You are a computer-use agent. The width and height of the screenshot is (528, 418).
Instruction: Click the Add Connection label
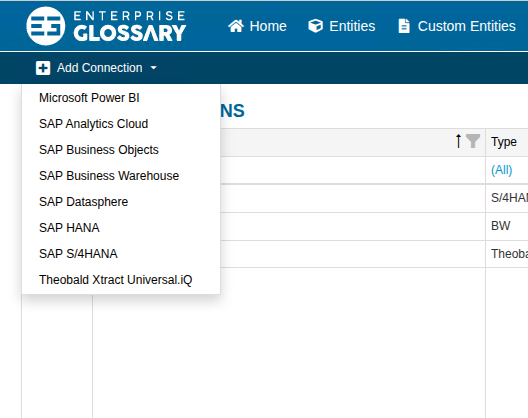(100, 68)
